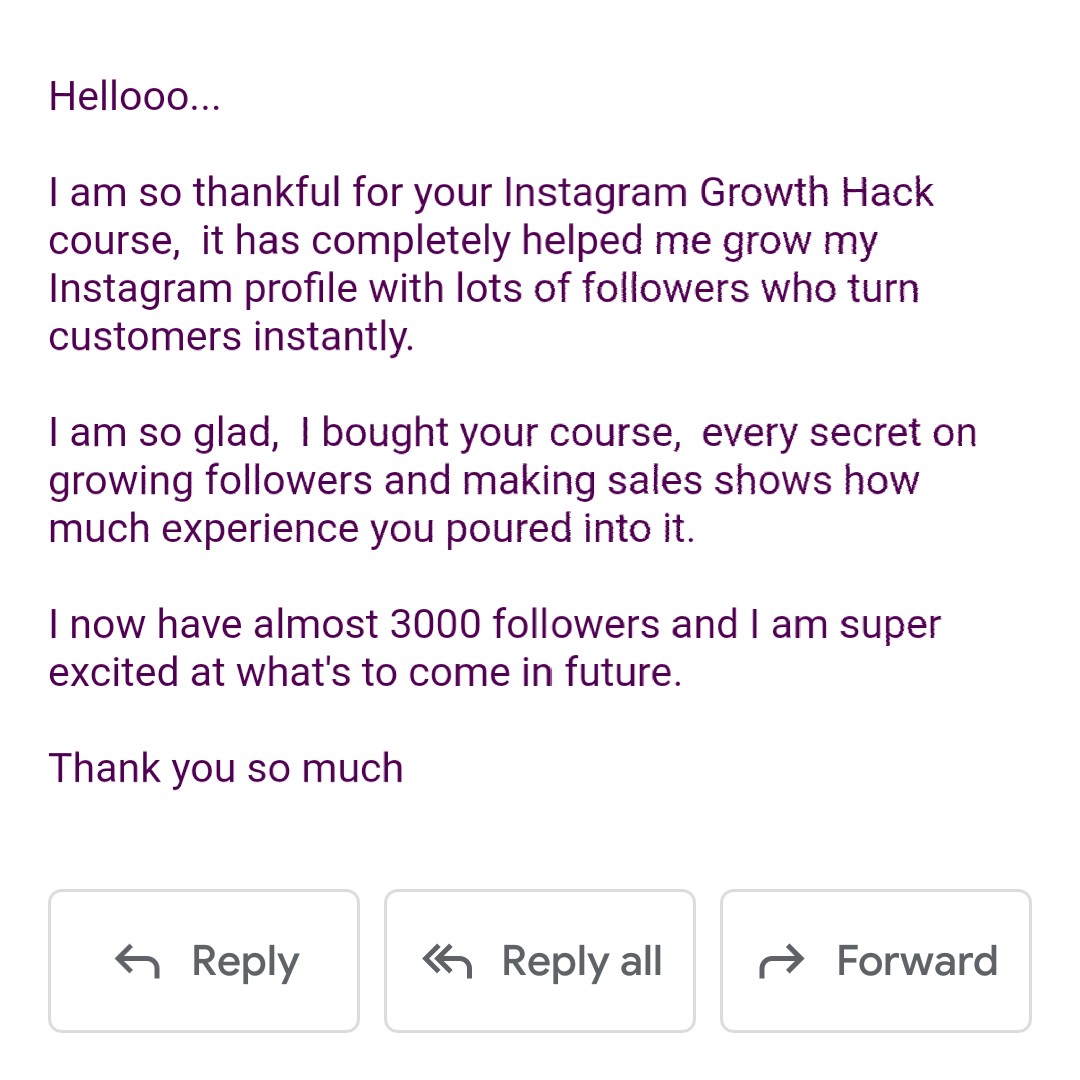1080x1080 pixels.
Task: Click the Forward right-arrow icon
Action: pos(781,962)
